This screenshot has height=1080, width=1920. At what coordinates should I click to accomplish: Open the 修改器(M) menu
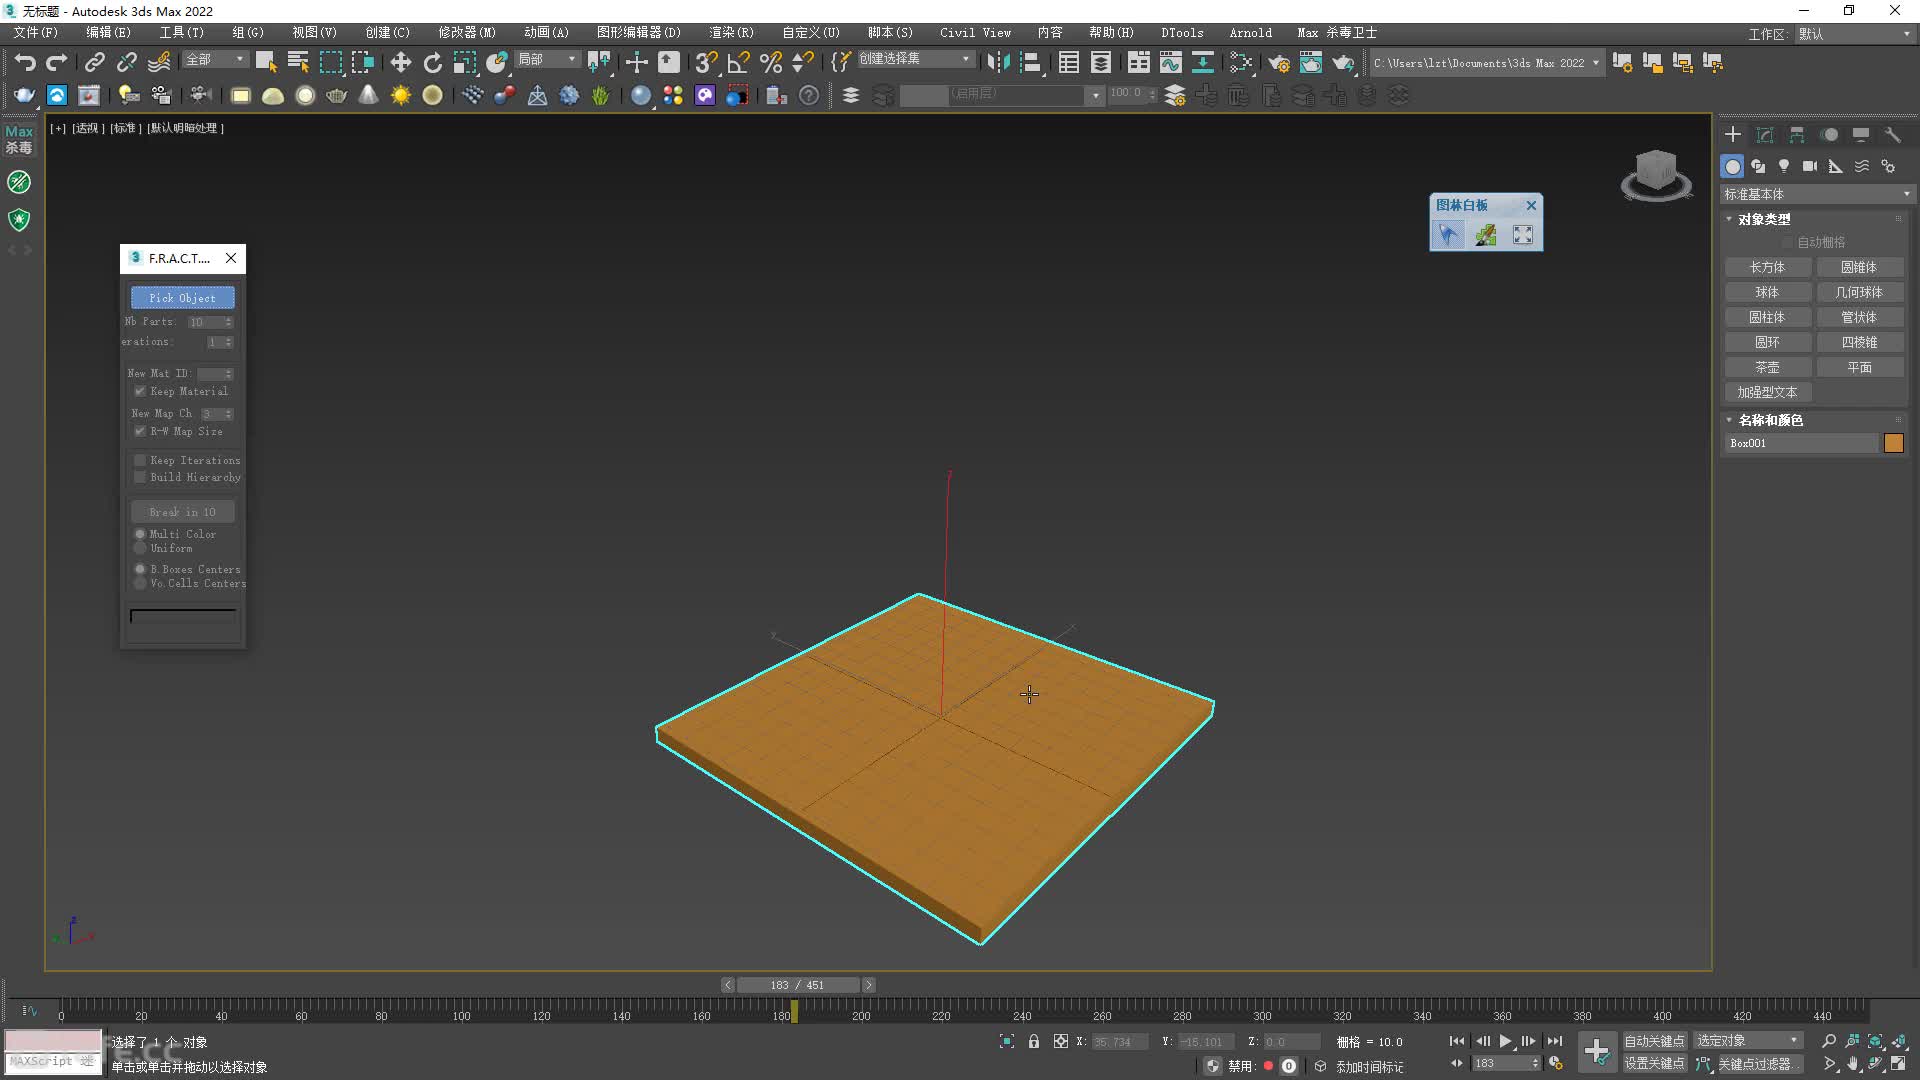467,33
